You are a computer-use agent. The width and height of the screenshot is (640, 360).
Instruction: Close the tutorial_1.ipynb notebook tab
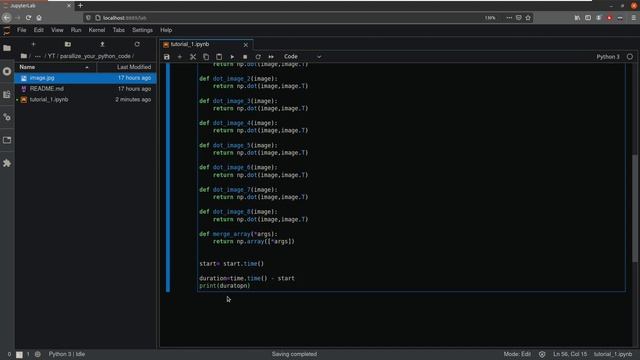(246, 44)
